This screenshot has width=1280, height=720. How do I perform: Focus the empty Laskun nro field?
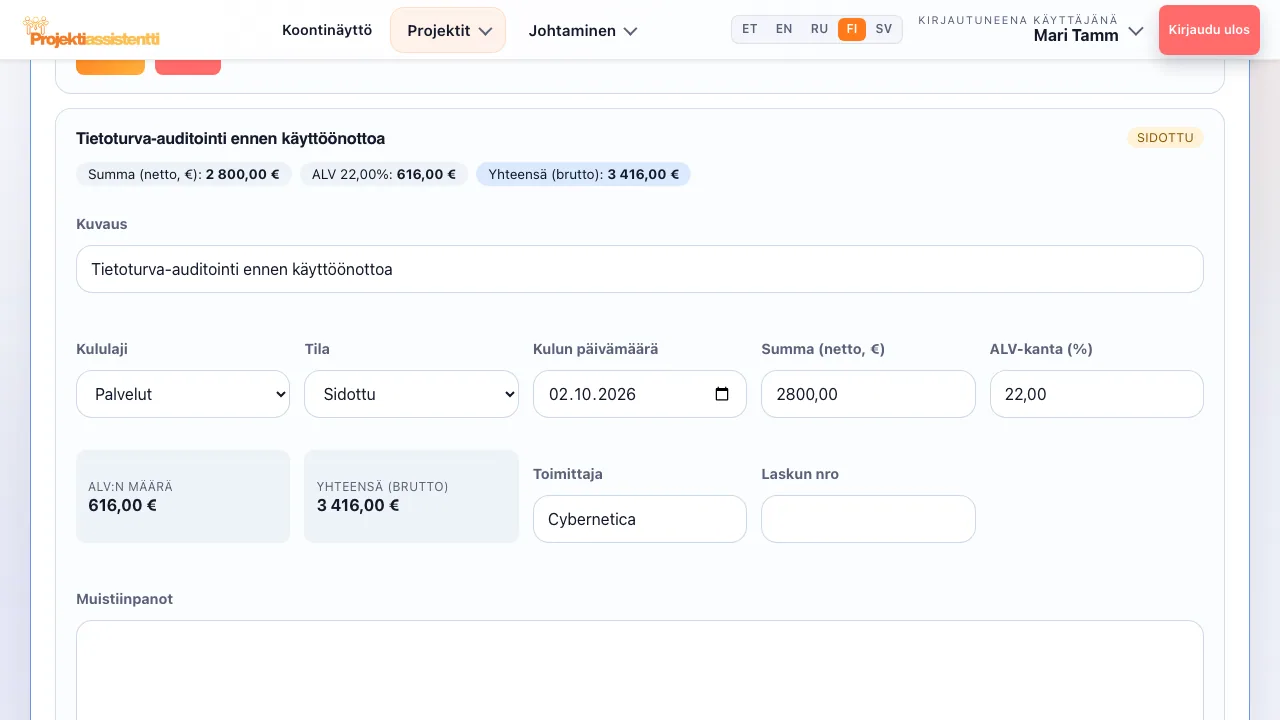click(x=868, y=519)
